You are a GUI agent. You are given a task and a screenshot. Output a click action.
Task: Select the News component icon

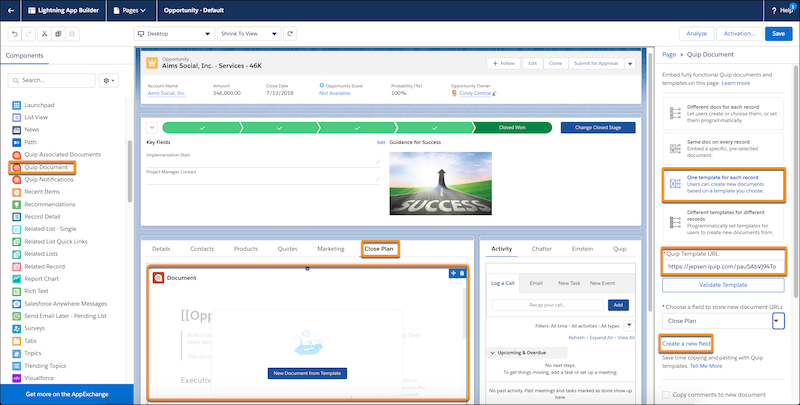[x=16, y=130]
